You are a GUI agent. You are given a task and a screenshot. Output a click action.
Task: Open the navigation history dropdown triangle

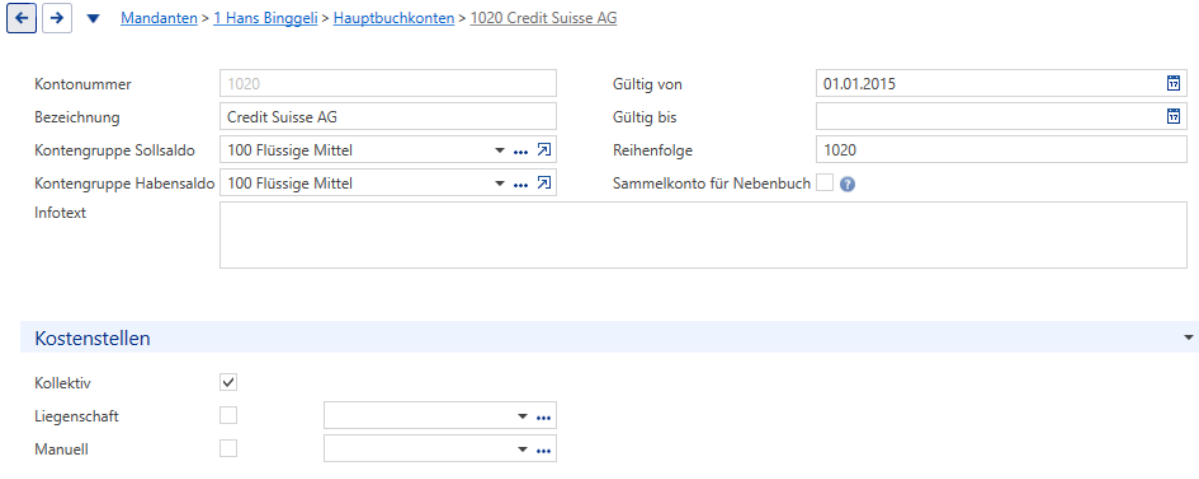click(93, 19)
